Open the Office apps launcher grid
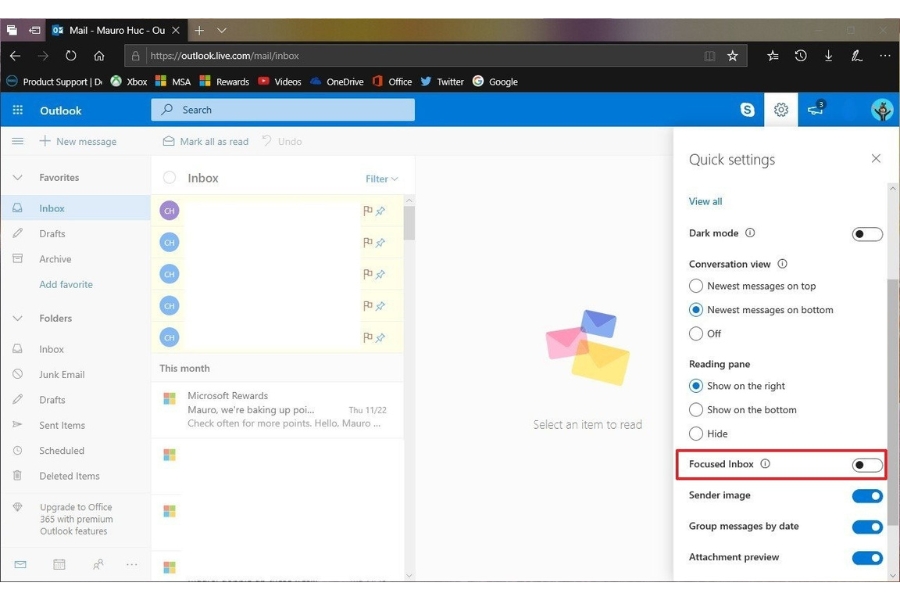900x600 pixels. tap(17, 110)
